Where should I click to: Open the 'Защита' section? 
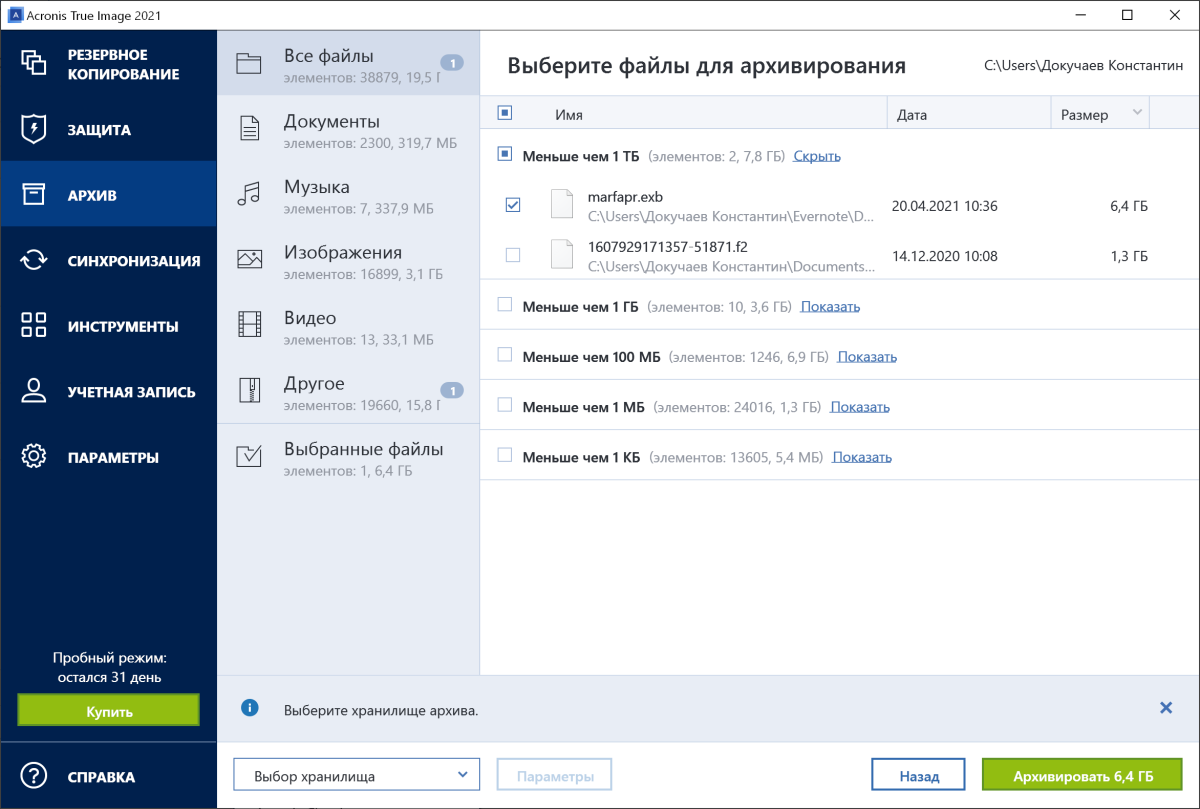point(108,129)
